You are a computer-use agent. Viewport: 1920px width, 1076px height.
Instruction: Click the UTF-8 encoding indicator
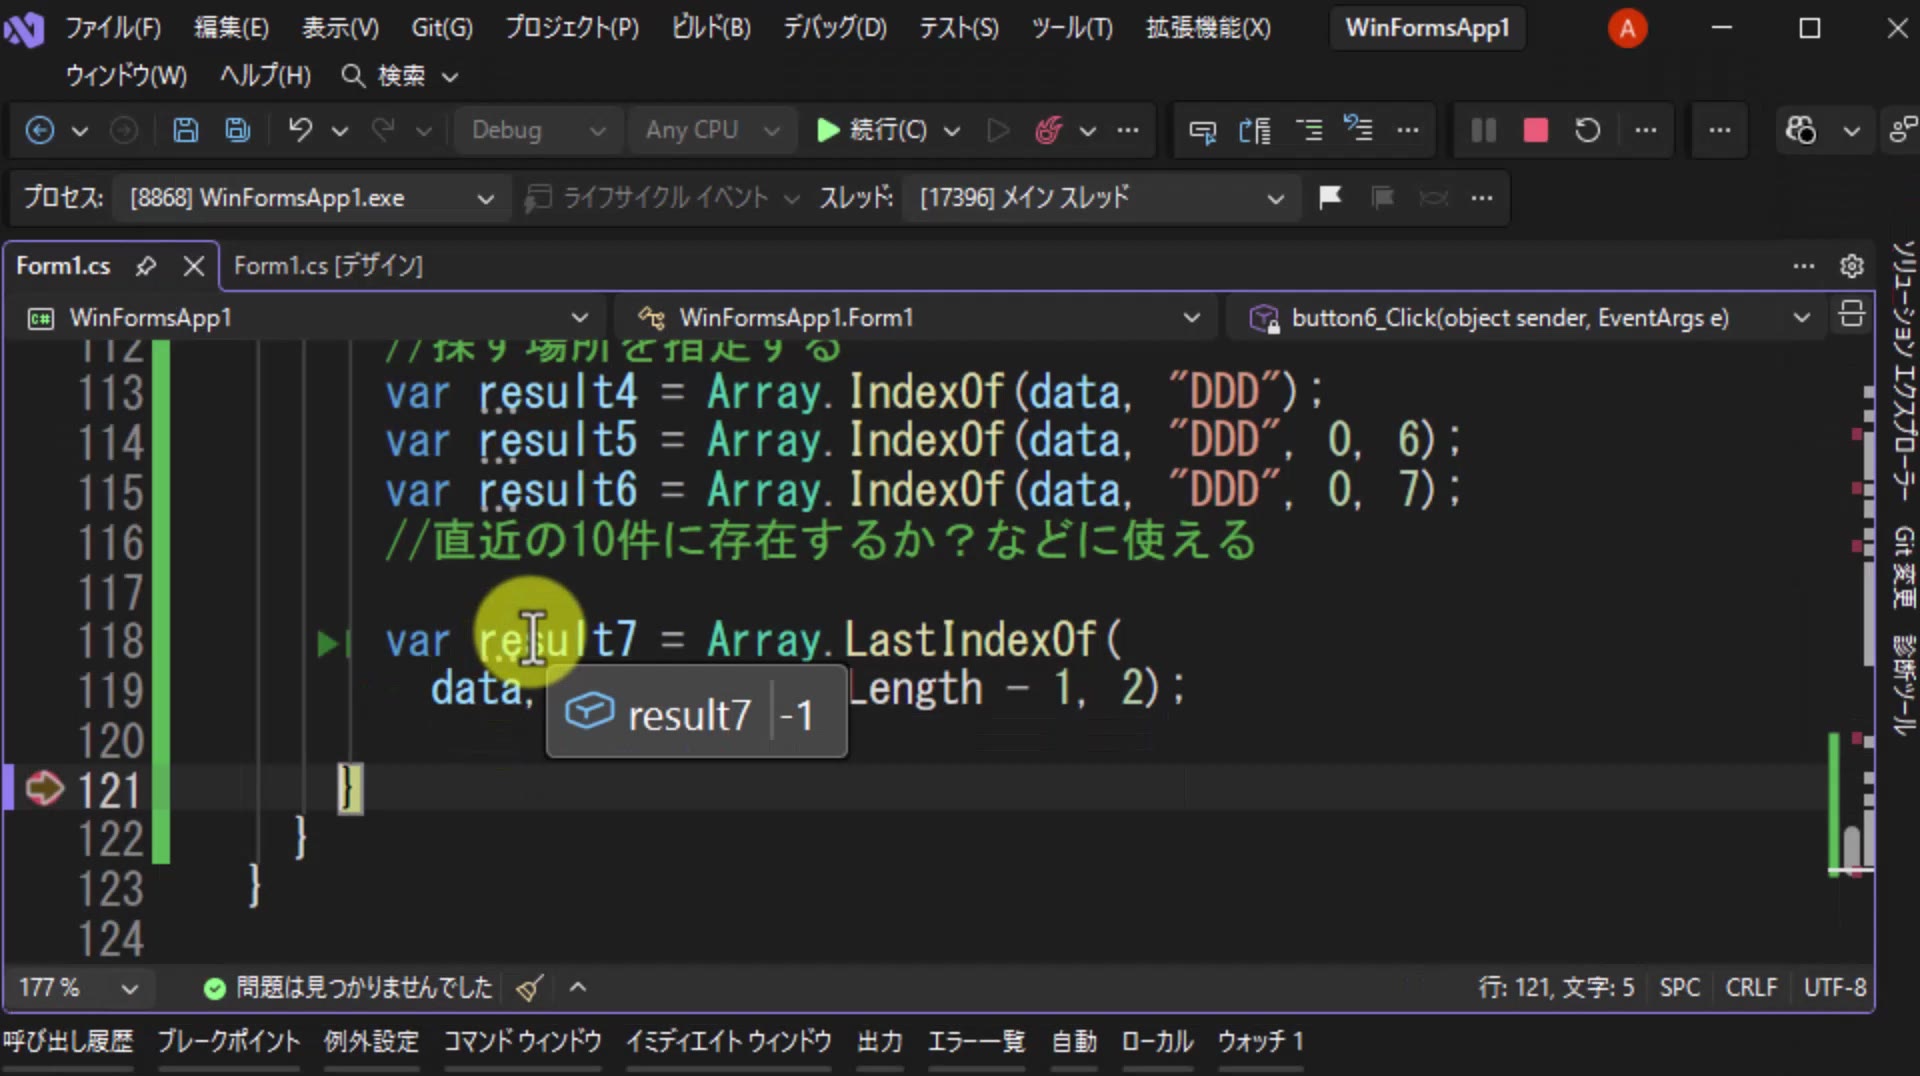click(x=1835, y=988)
